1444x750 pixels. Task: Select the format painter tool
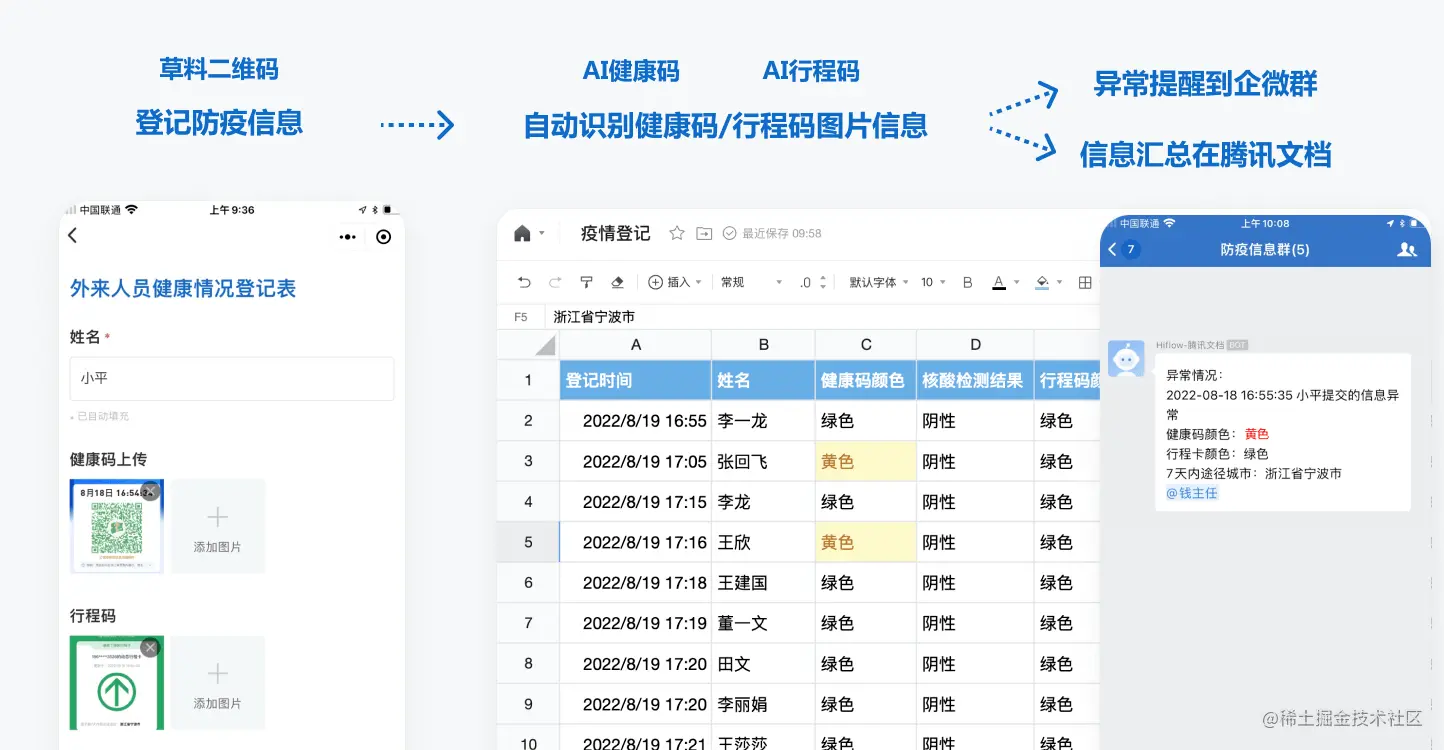(x=587, y=283)
